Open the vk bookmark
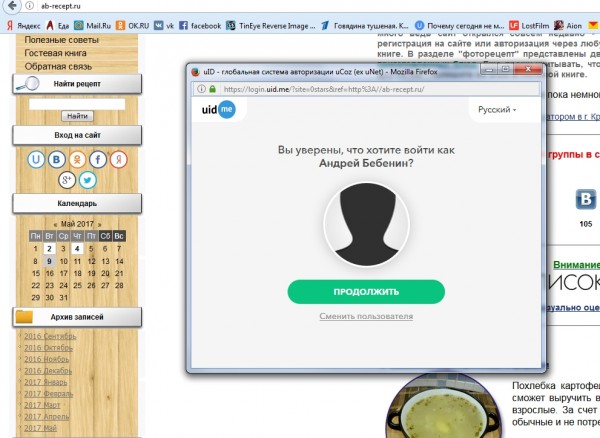Image resolution: width=600 pixels, height=438 pixels. click(164, 26)
